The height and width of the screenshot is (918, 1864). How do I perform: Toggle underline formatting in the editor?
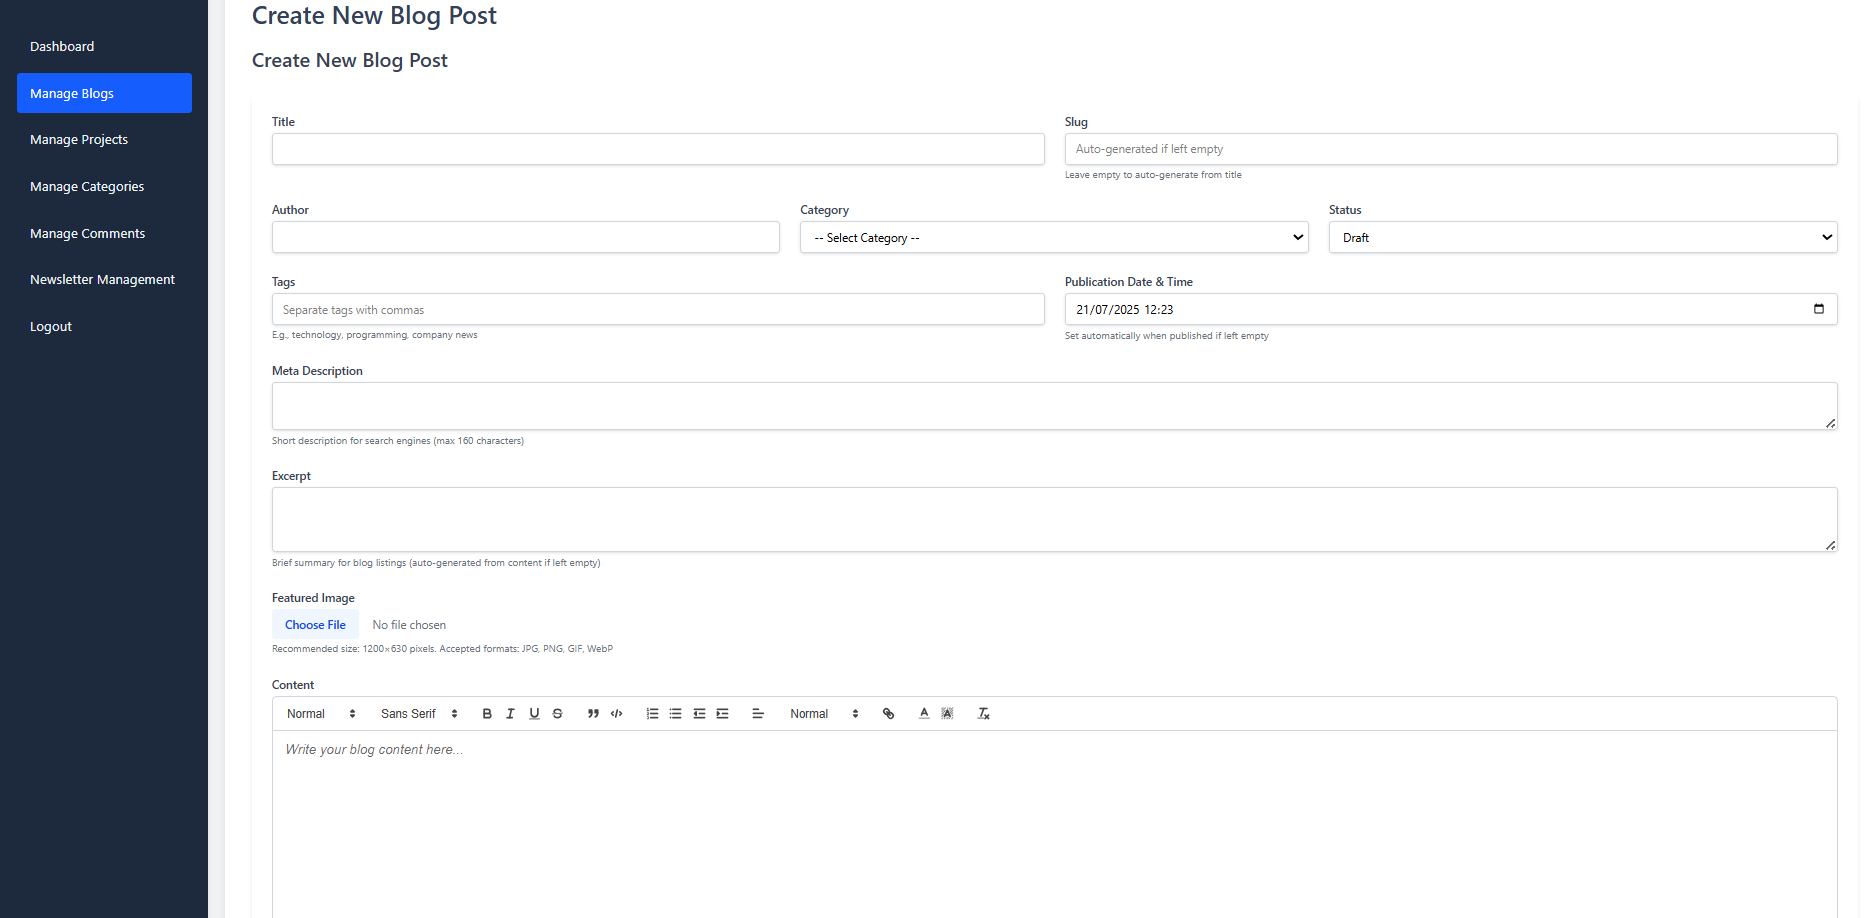point(534,714)
